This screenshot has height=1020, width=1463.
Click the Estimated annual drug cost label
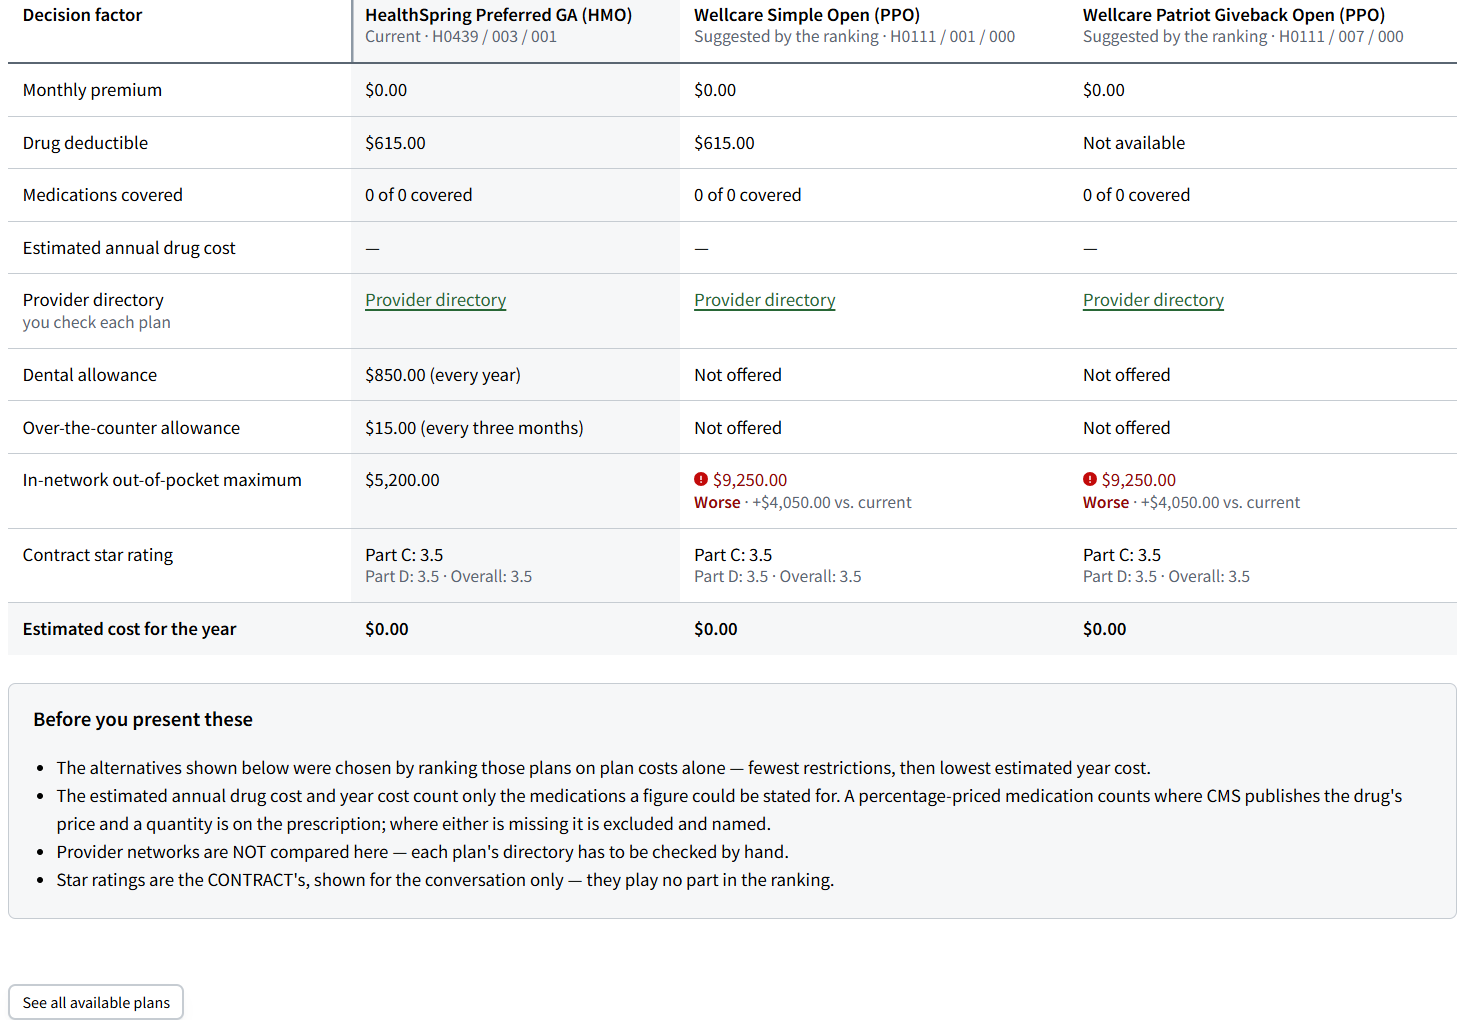(129, 248)
